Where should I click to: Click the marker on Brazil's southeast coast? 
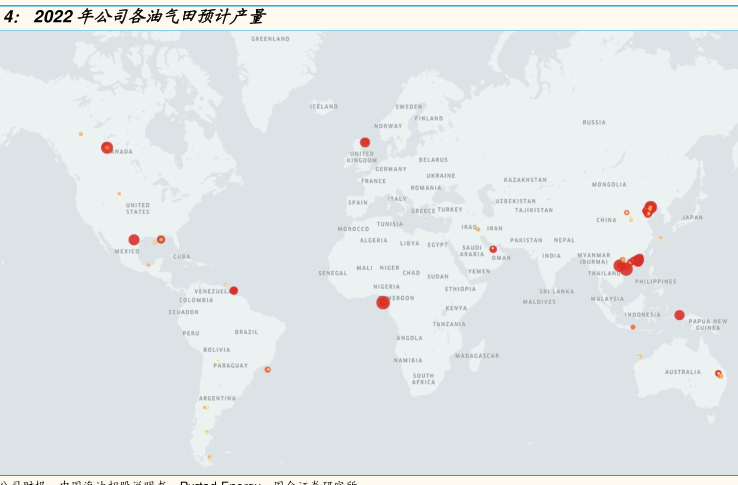[x=268, y=370]
